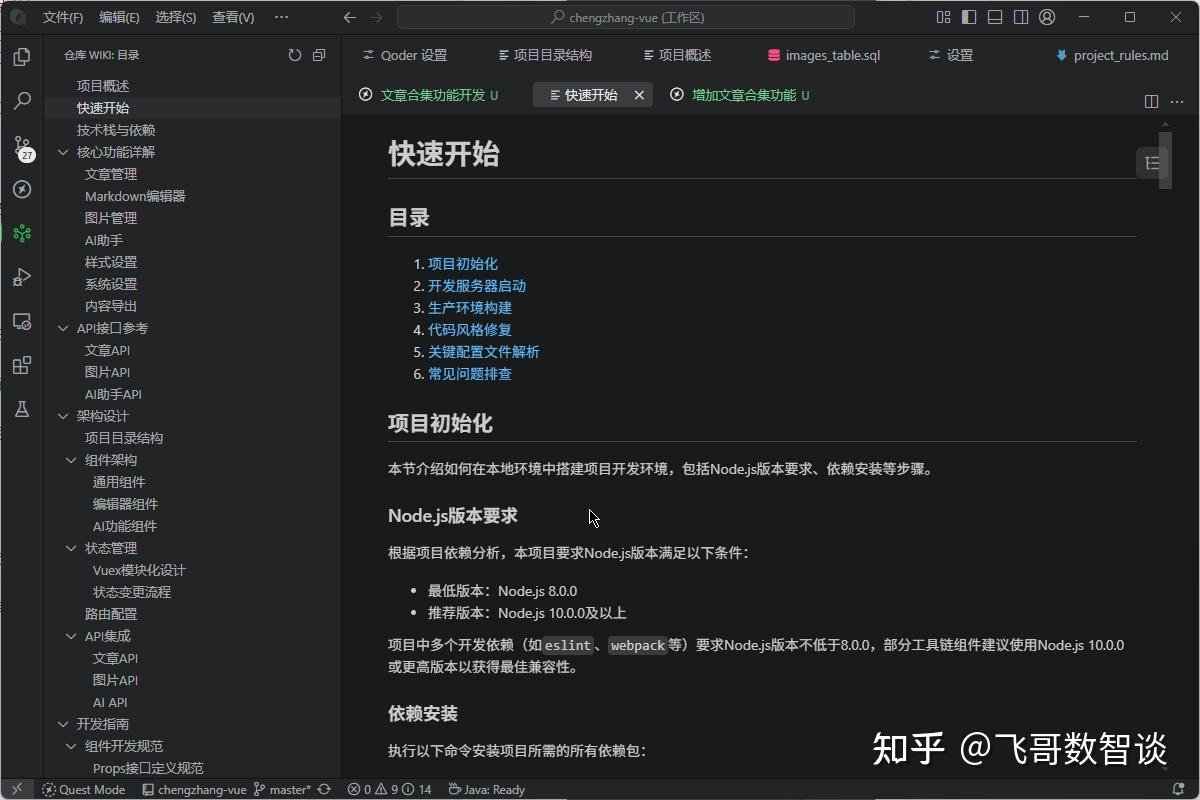Open the Remote Explorer panel
Viewport: 1200px width, 800px height.
coord(22,321)
